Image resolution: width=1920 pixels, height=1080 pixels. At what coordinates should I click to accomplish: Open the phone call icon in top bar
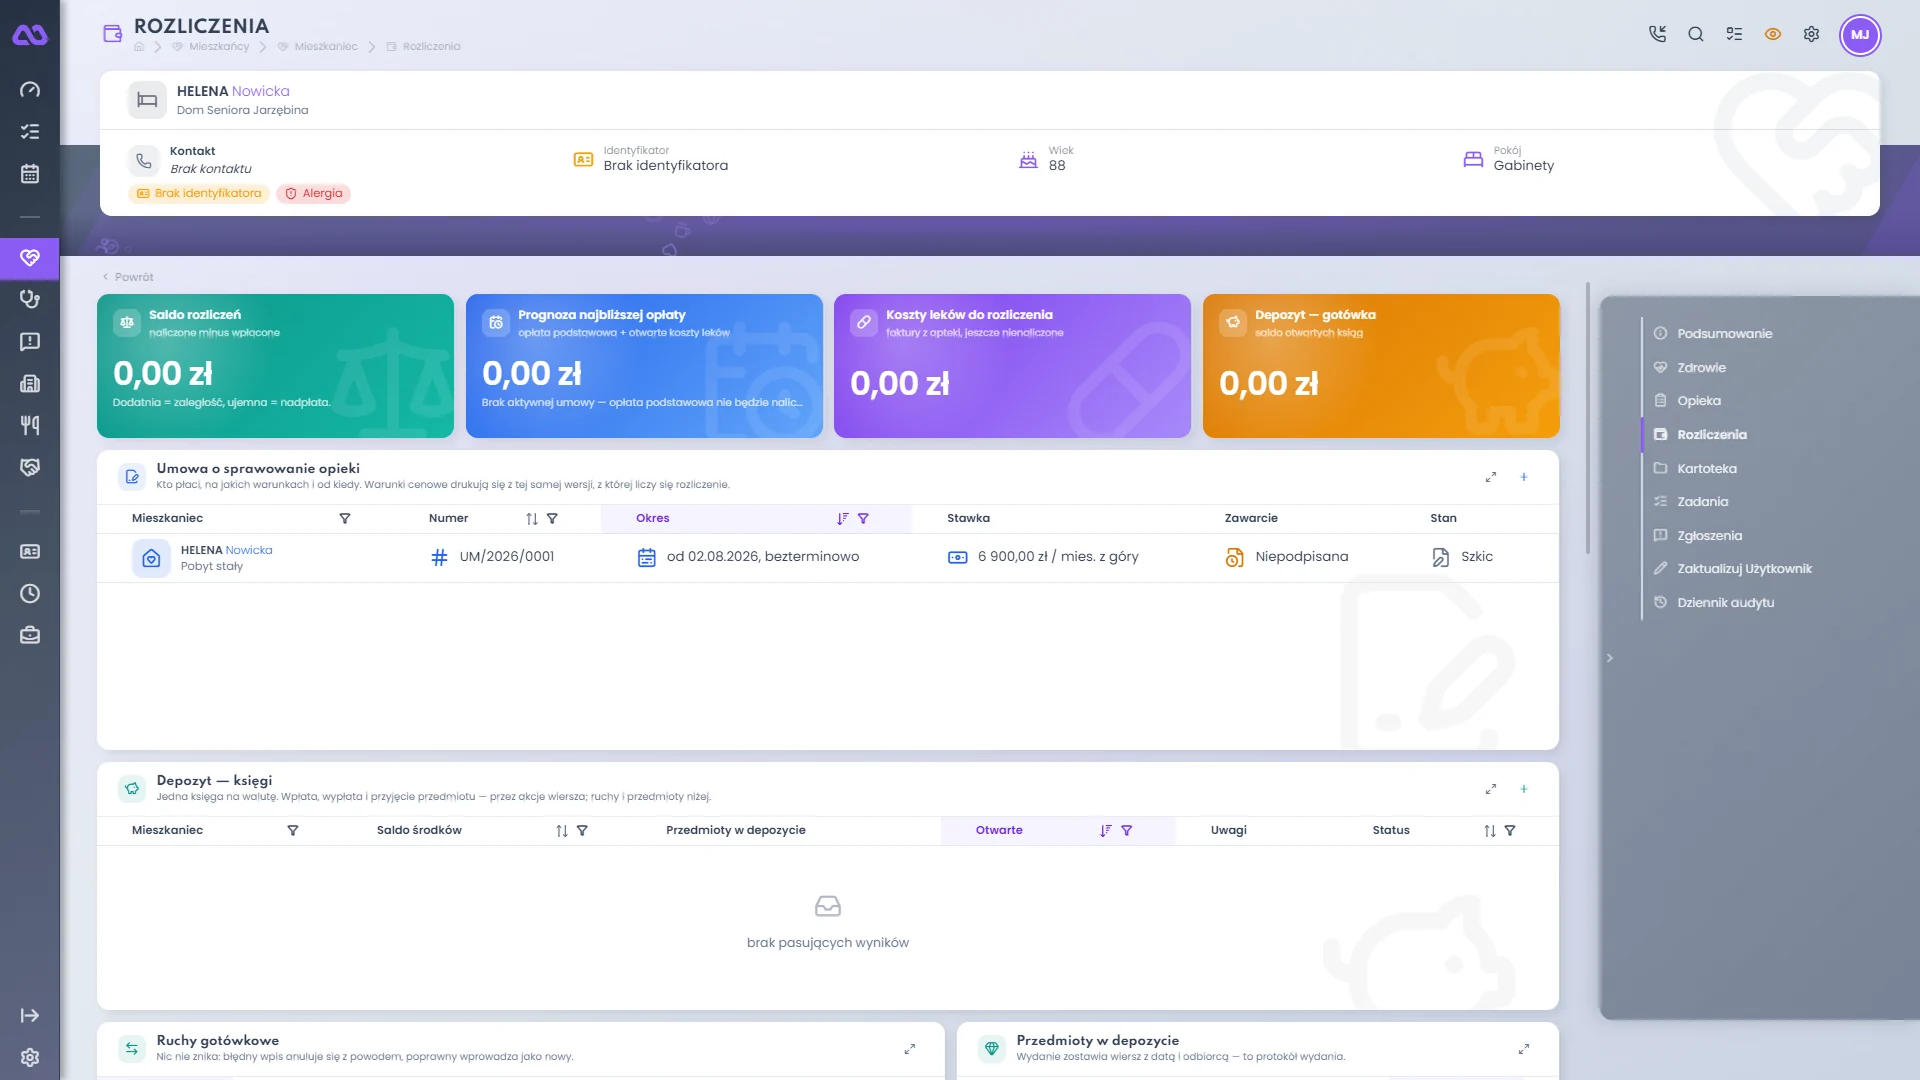(x=1657, y=34)
